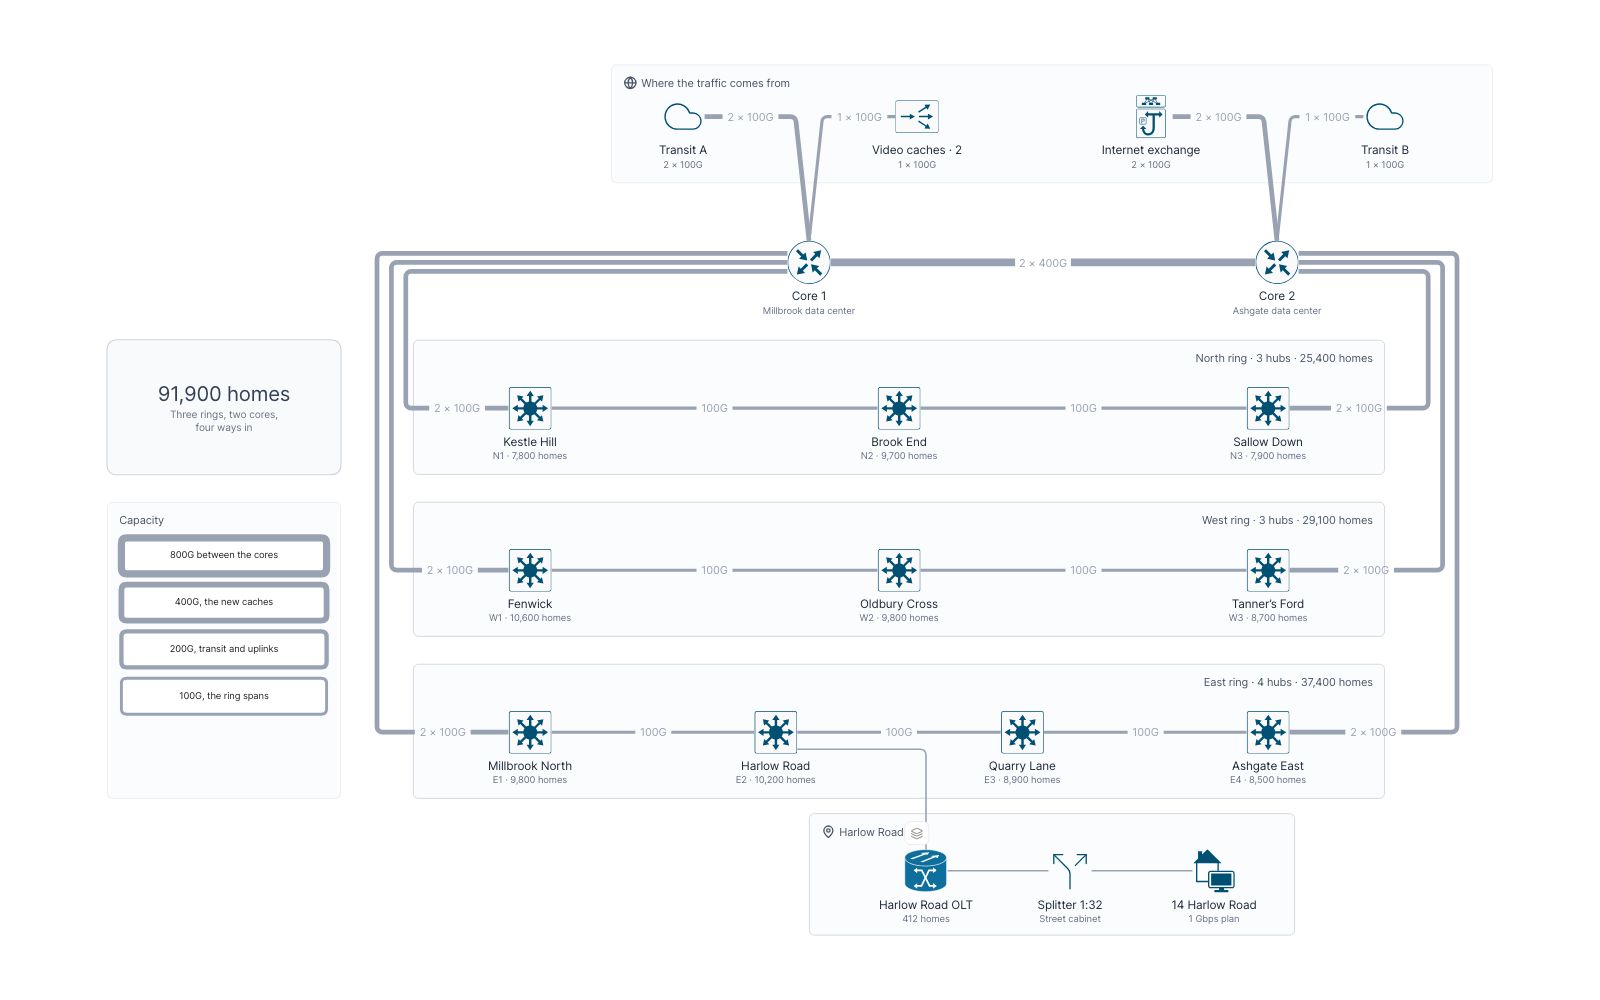Select the Tanner's Ford switch icon

pos(1268,570)
